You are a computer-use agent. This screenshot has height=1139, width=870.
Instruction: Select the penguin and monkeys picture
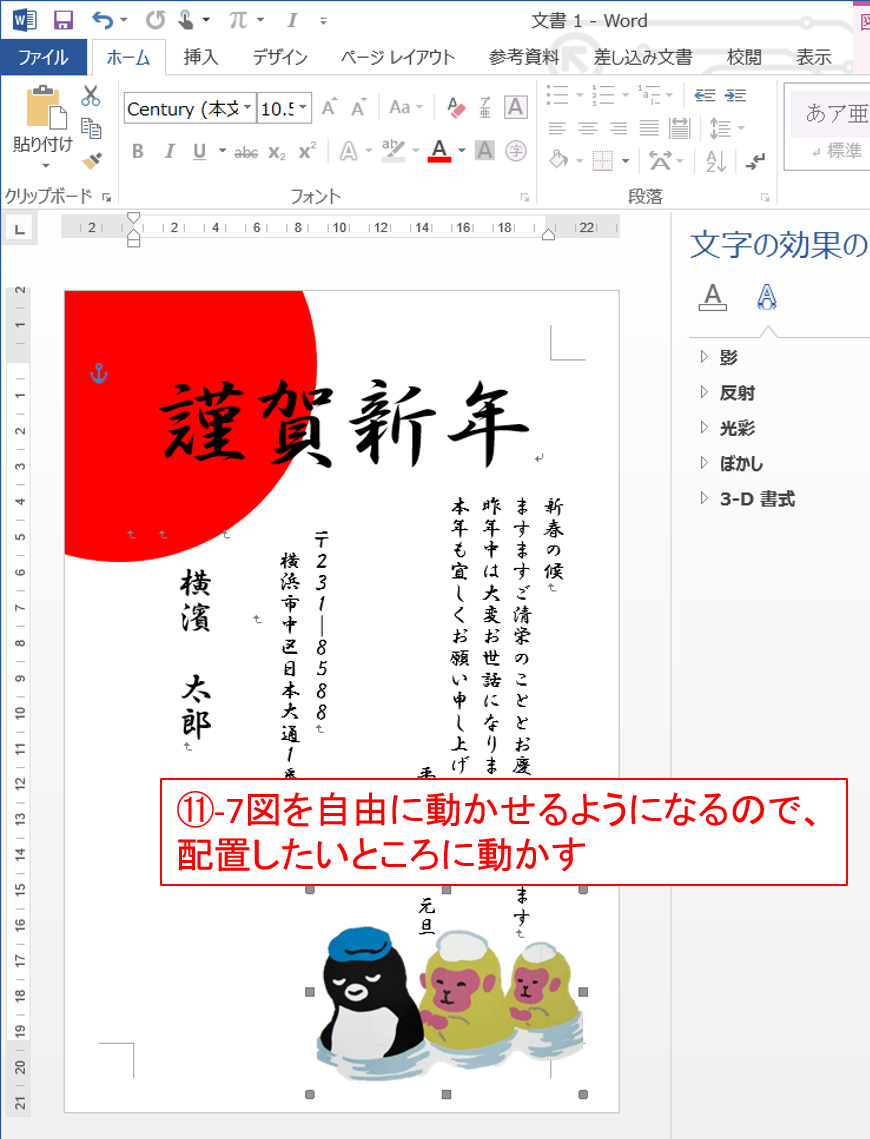[x=448, y=1006]
